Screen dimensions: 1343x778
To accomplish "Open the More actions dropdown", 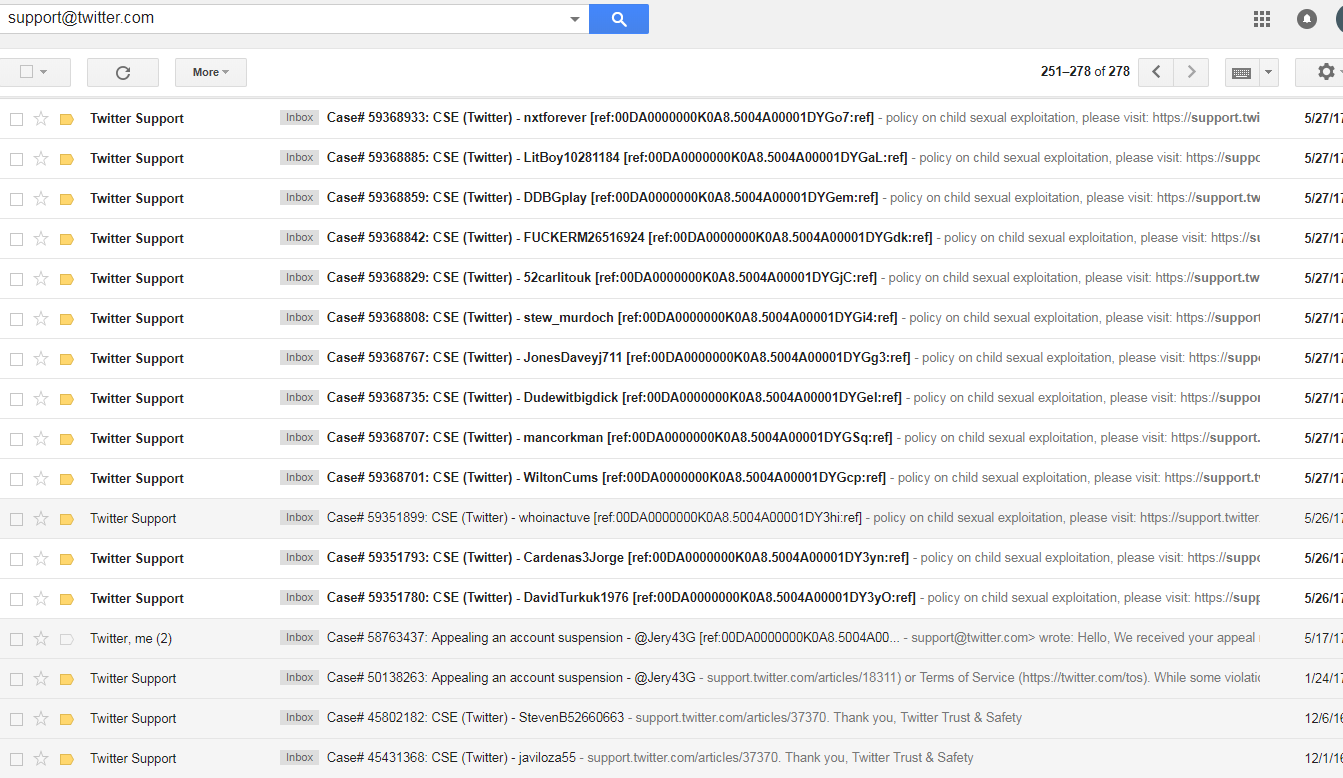I will pos(210,72).
